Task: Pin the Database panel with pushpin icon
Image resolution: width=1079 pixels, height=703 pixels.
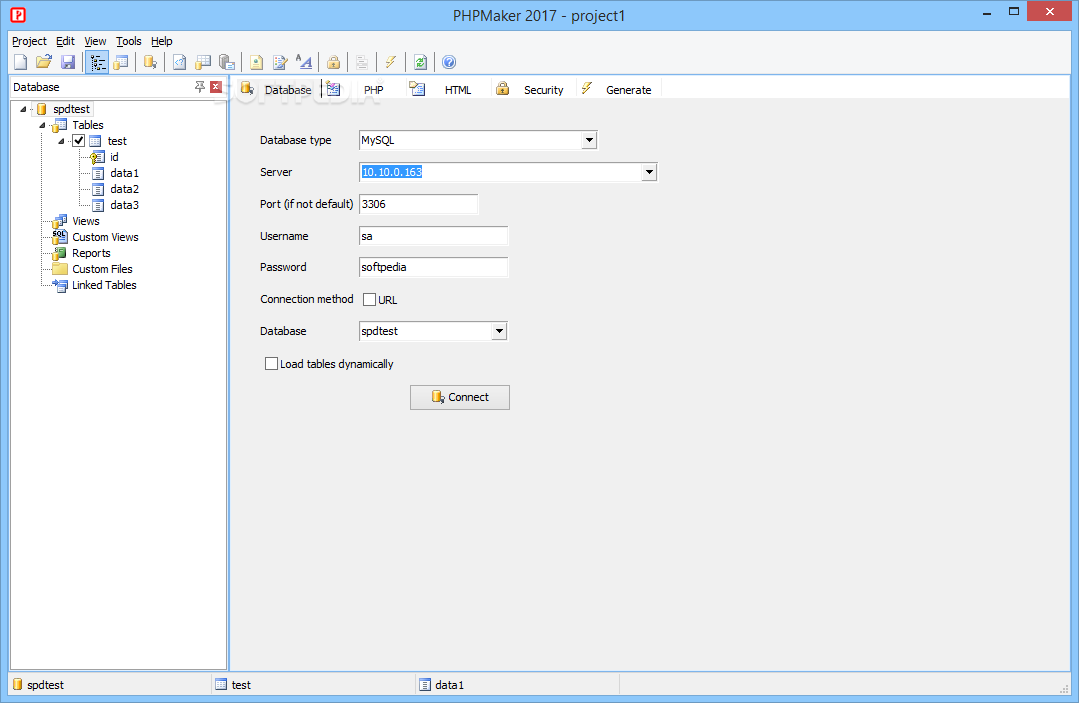Action: pyautogui.click(x=200, y=87)
